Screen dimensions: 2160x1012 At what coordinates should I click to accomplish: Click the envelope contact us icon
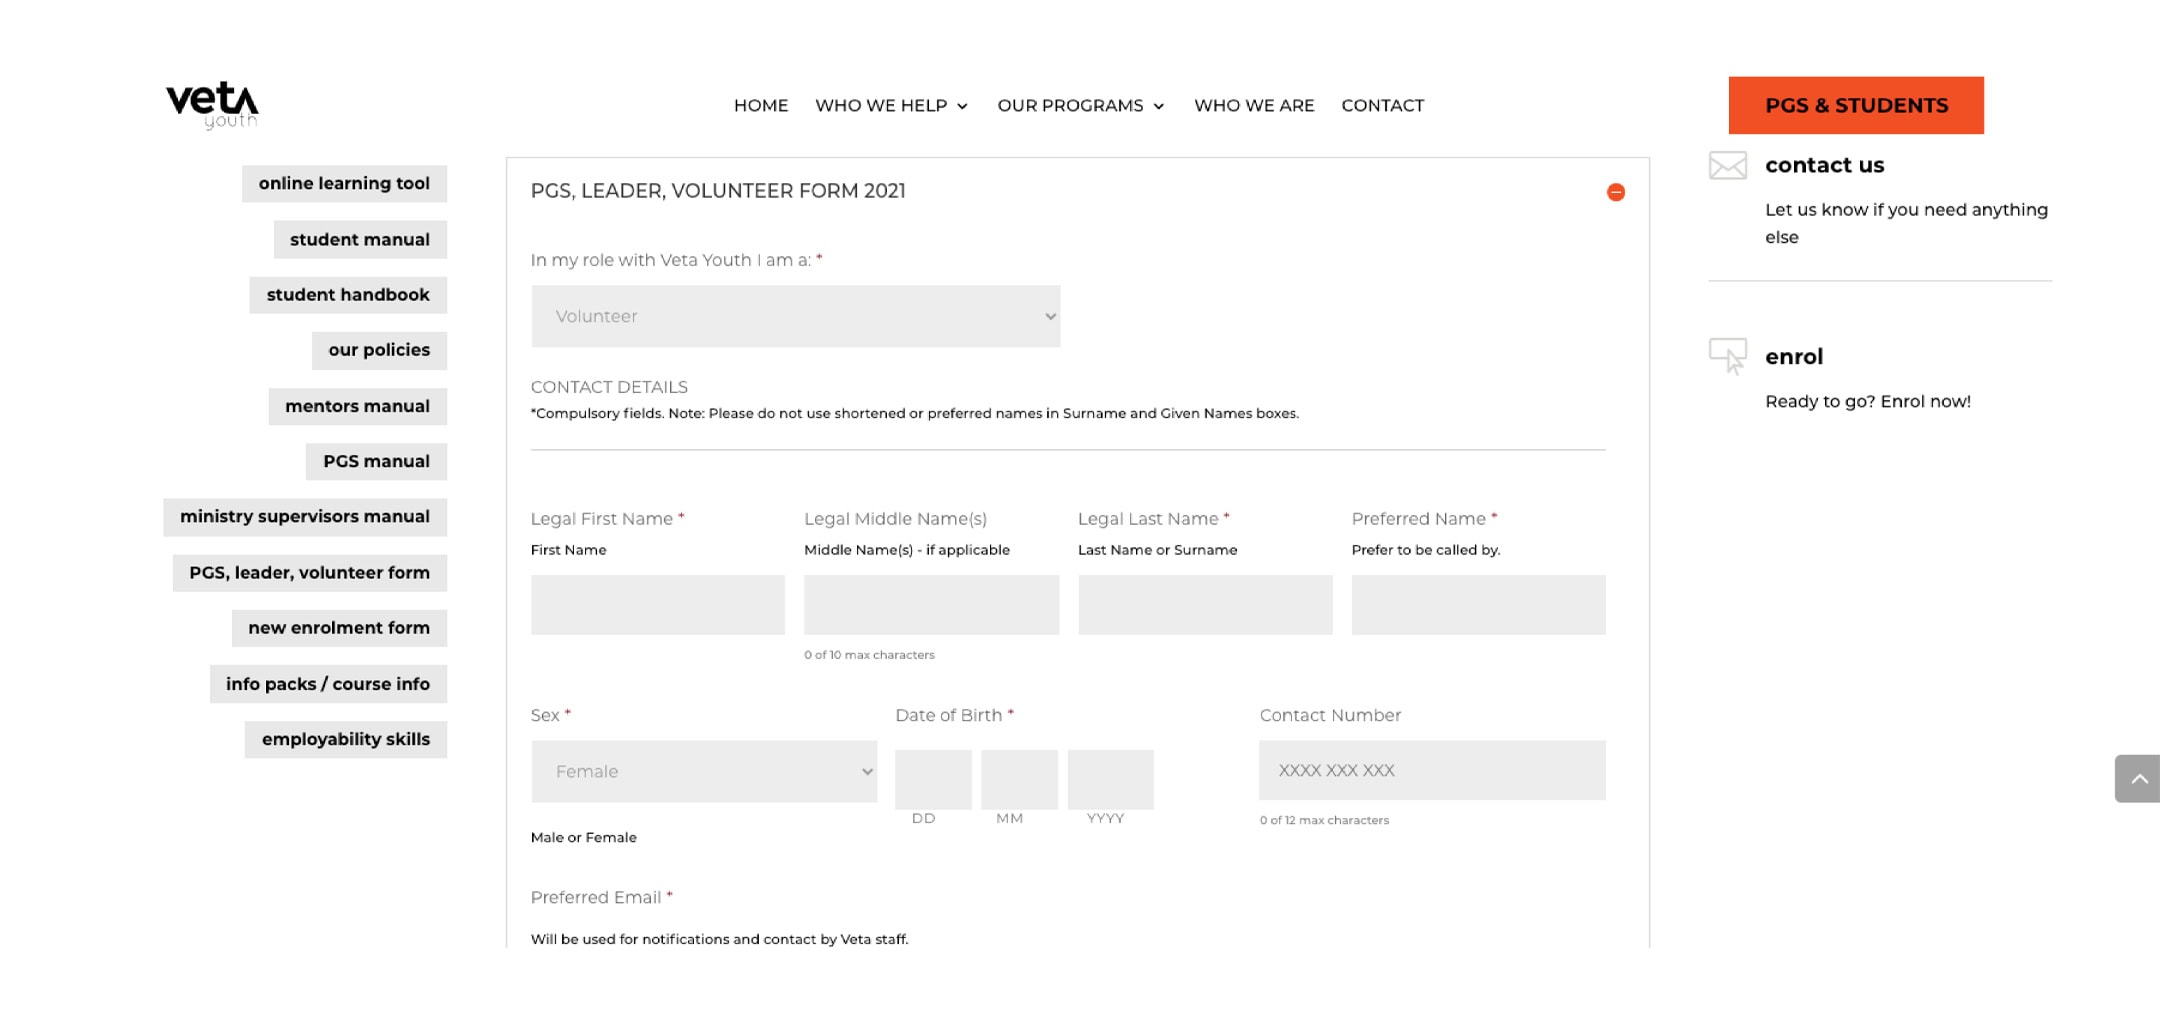click(x=1727, y=166)
